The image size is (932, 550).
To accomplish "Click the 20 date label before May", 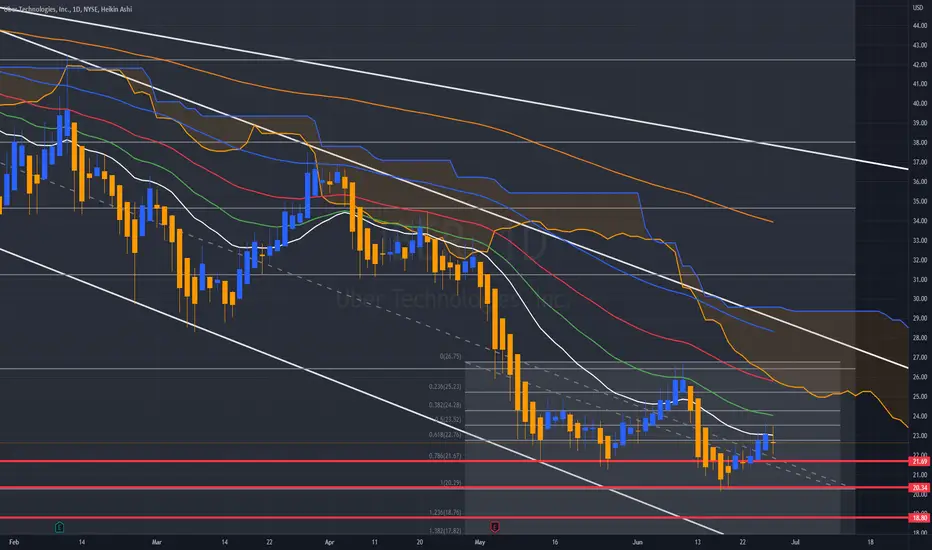I will [x=420, y=542].
